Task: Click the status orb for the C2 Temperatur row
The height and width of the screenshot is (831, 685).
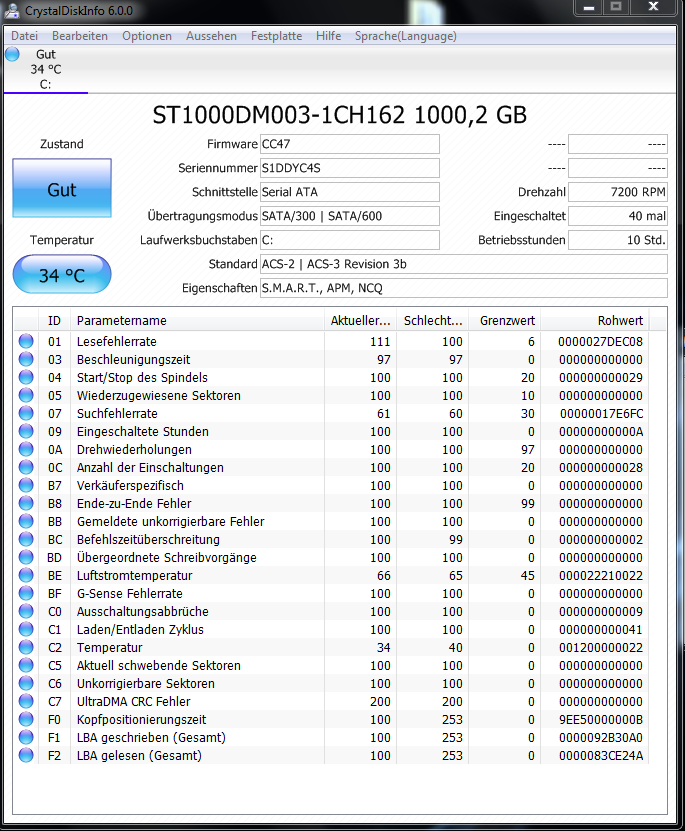Action: (26, 648)
